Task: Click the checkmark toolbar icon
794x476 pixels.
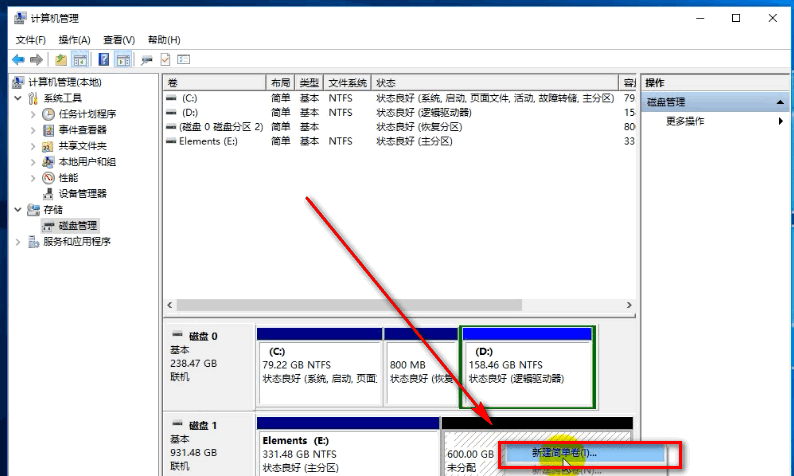Action: [x=165, y=60]
